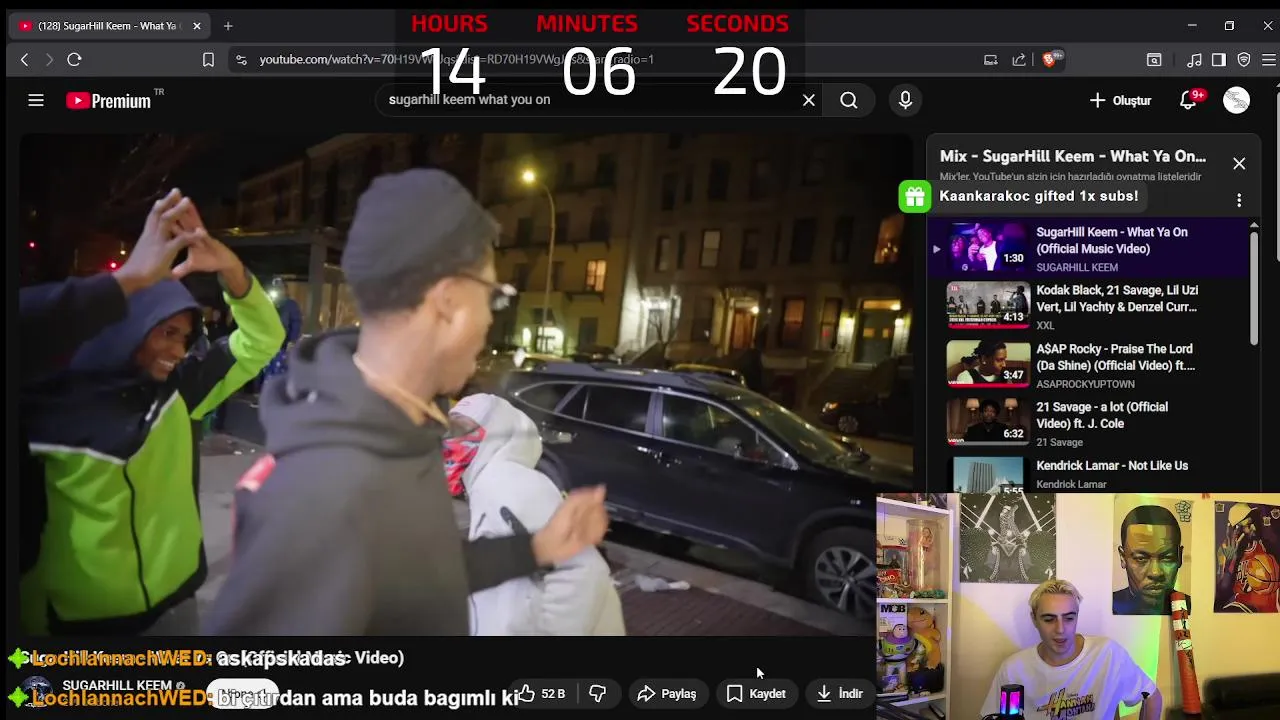The height and width of the screenshot is (720, 1280).
Task: Play SugarHill Keem What Ya On thumbnail
Action: [988, 248]
